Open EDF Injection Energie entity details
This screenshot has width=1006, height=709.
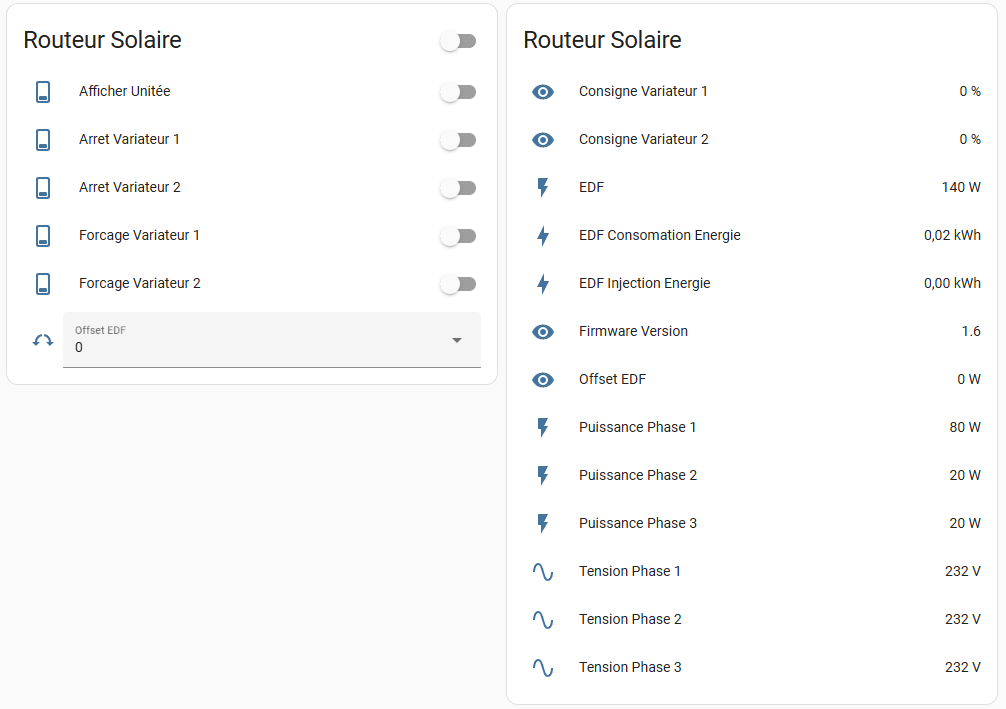644,284
